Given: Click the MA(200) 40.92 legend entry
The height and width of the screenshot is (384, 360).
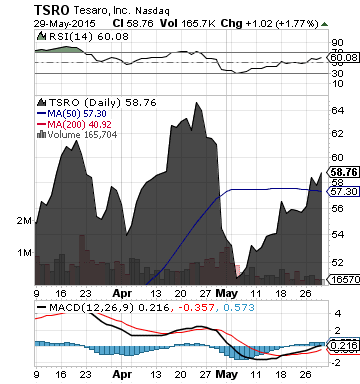Looking at the screenshot, I should coord(79,125).
